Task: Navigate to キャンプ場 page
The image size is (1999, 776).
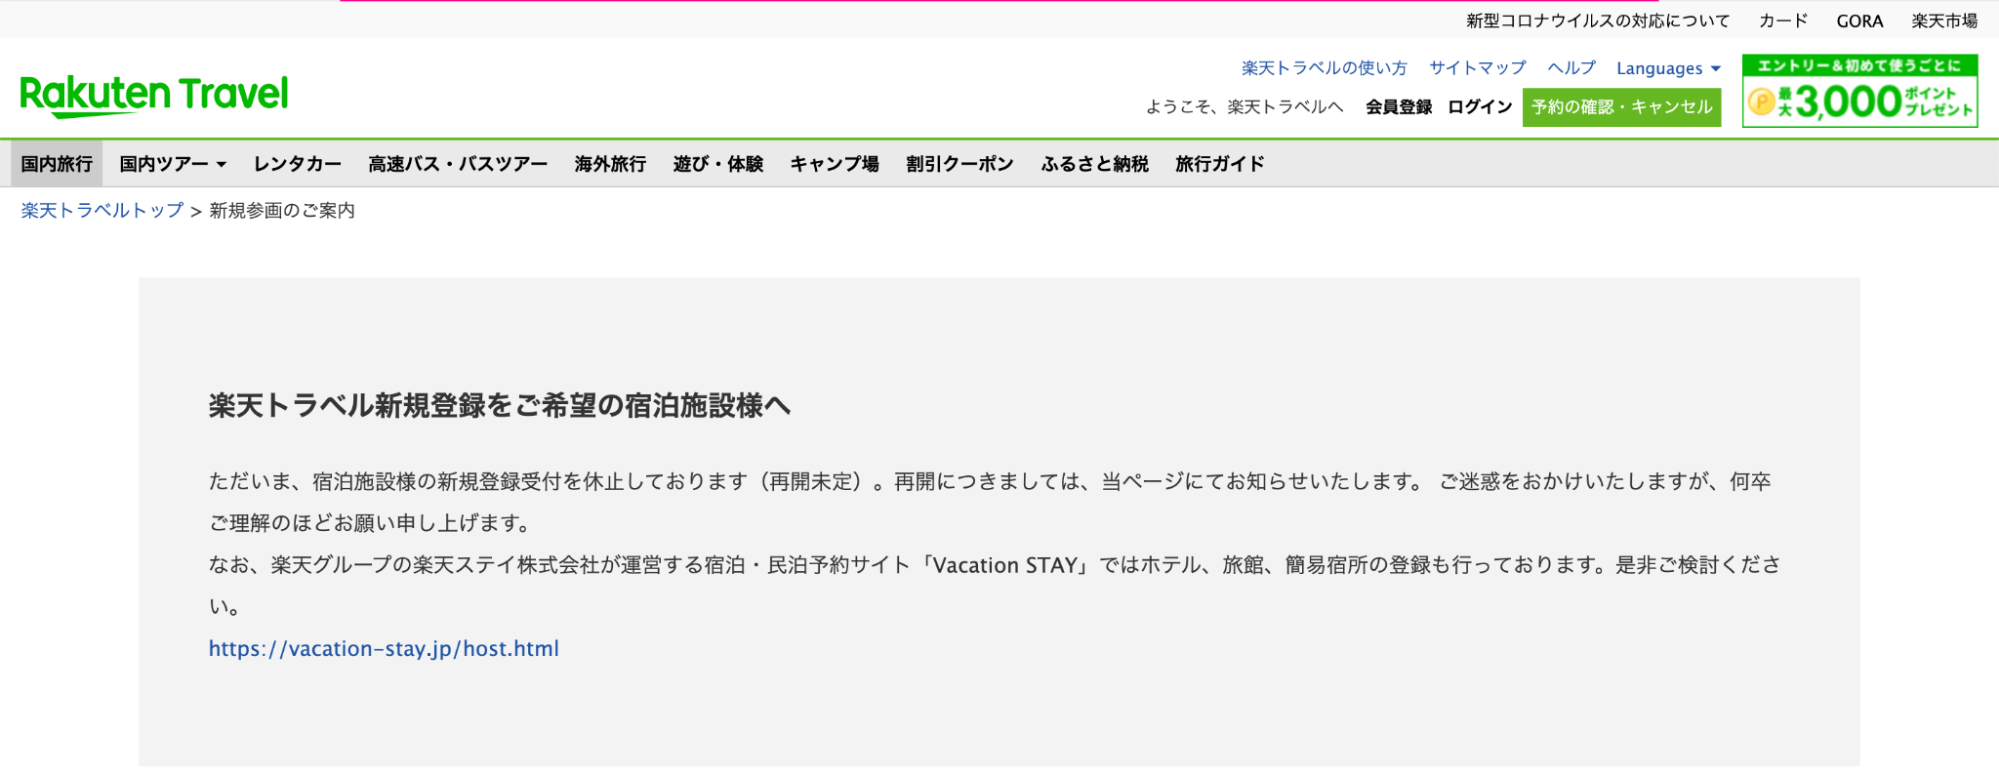Action: pos(834,164)
